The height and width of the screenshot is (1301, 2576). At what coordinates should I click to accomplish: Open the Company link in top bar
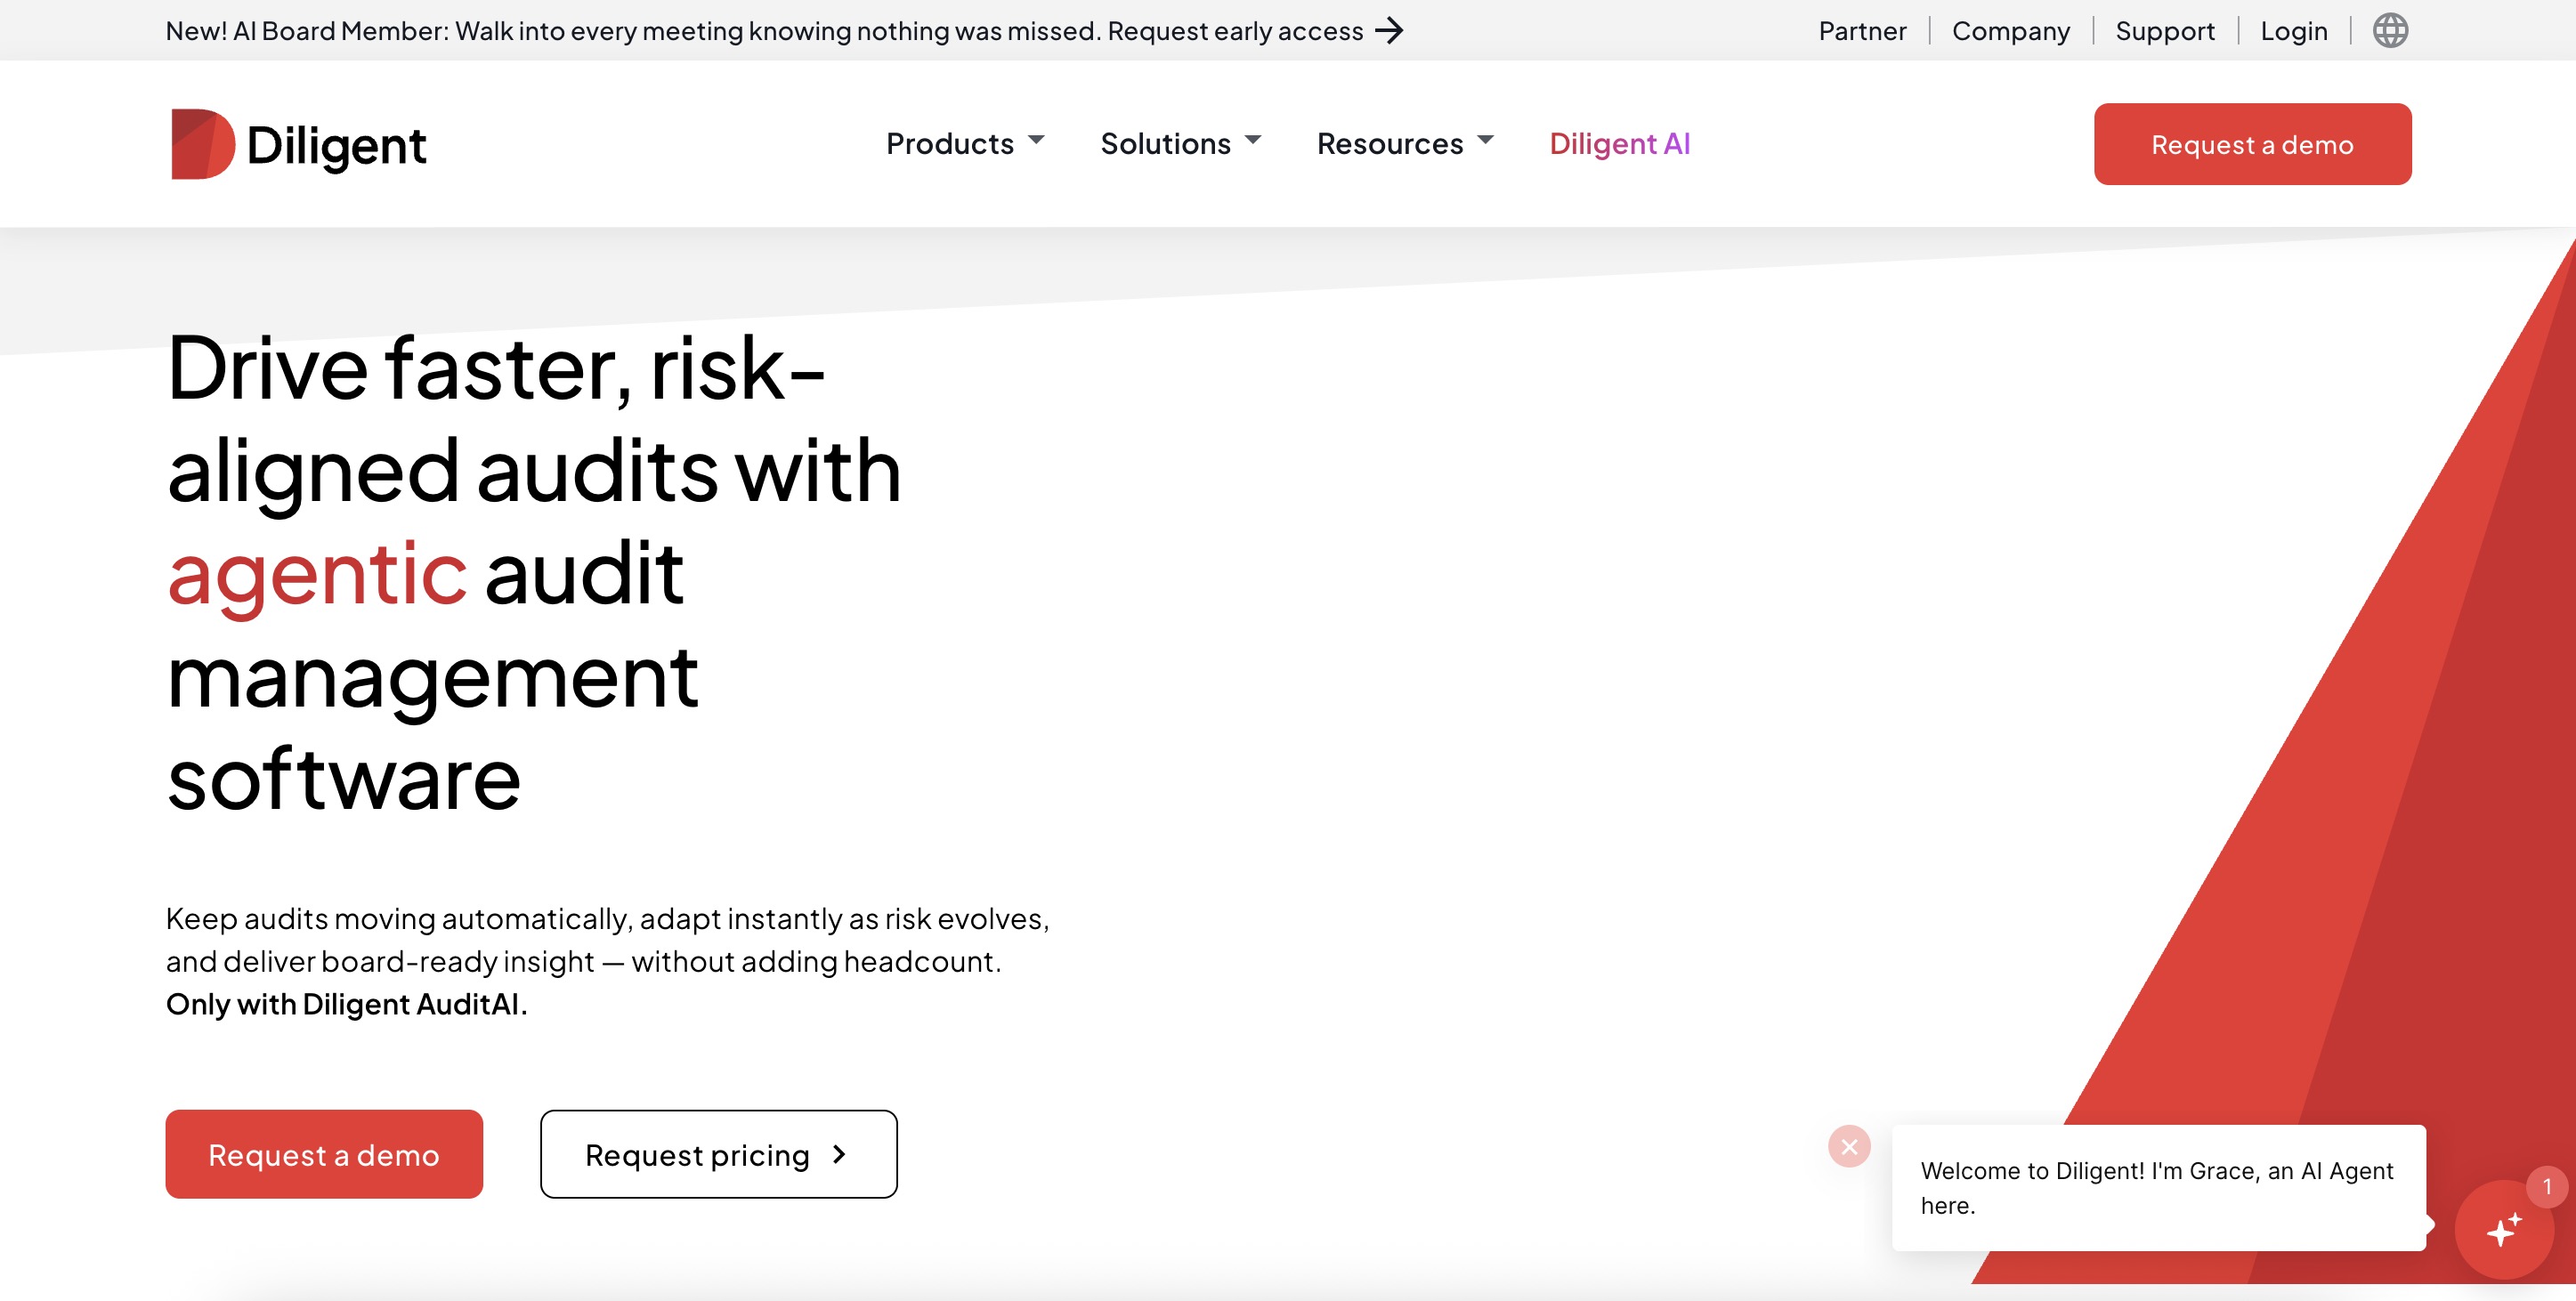click(2010, 31)
